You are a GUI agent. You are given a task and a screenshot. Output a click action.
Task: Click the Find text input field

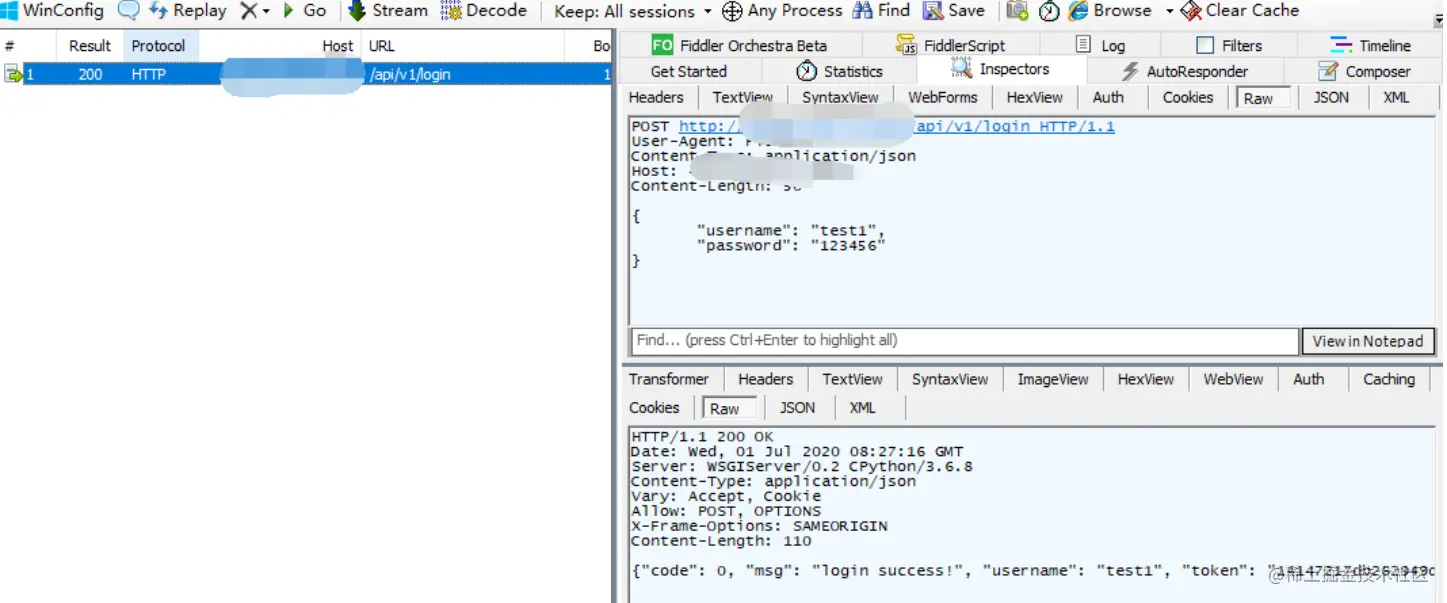pyautogui.click(x=964, y=340)
